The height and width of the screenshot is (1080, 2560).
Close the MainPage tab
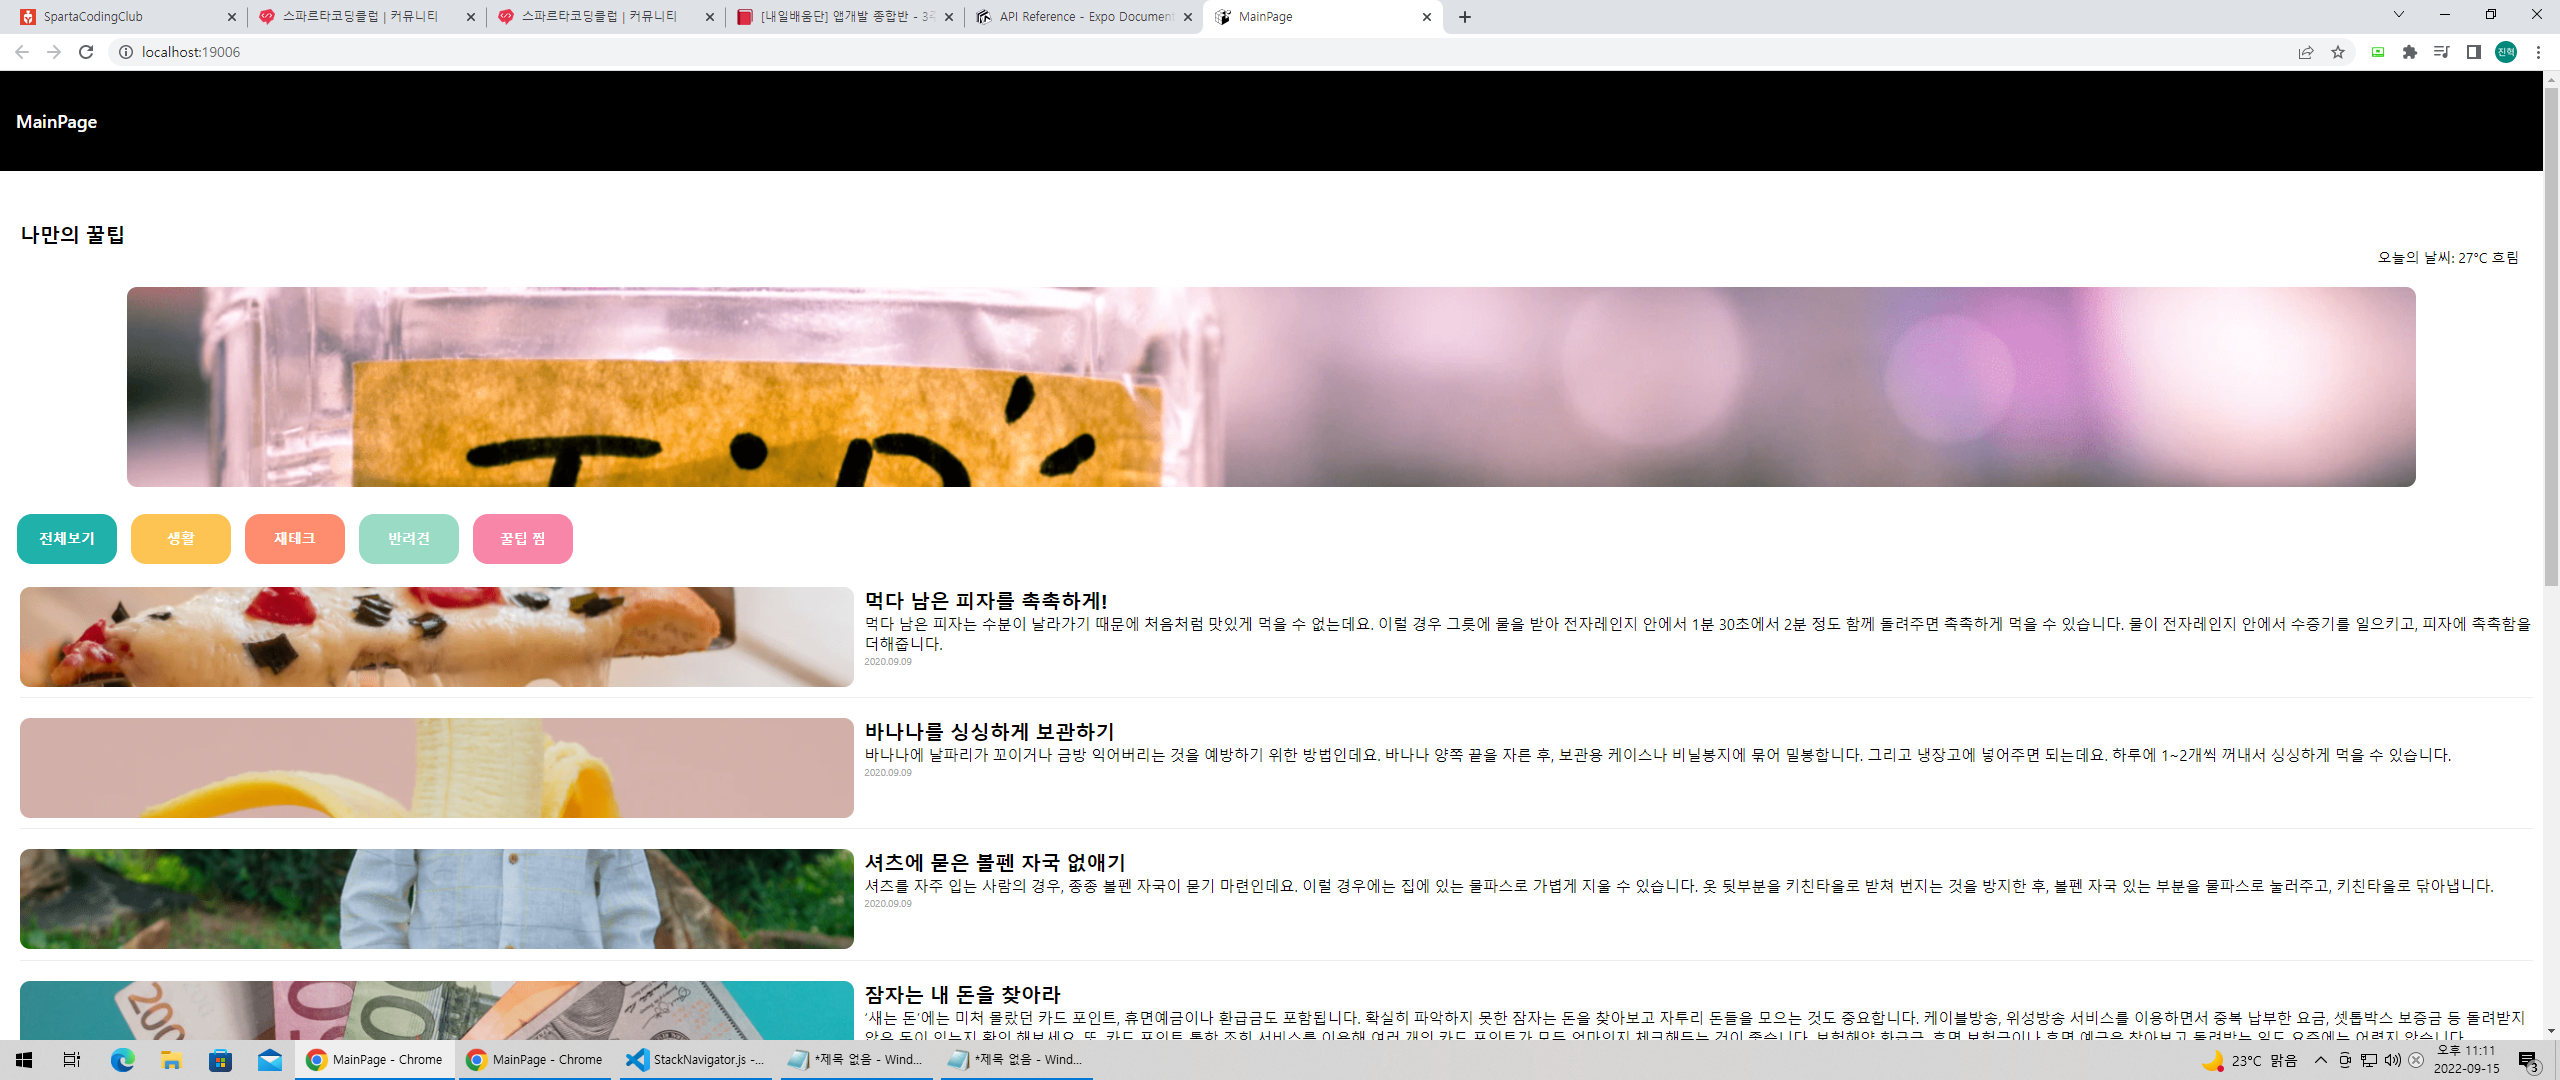click(x=1427, y=17)
